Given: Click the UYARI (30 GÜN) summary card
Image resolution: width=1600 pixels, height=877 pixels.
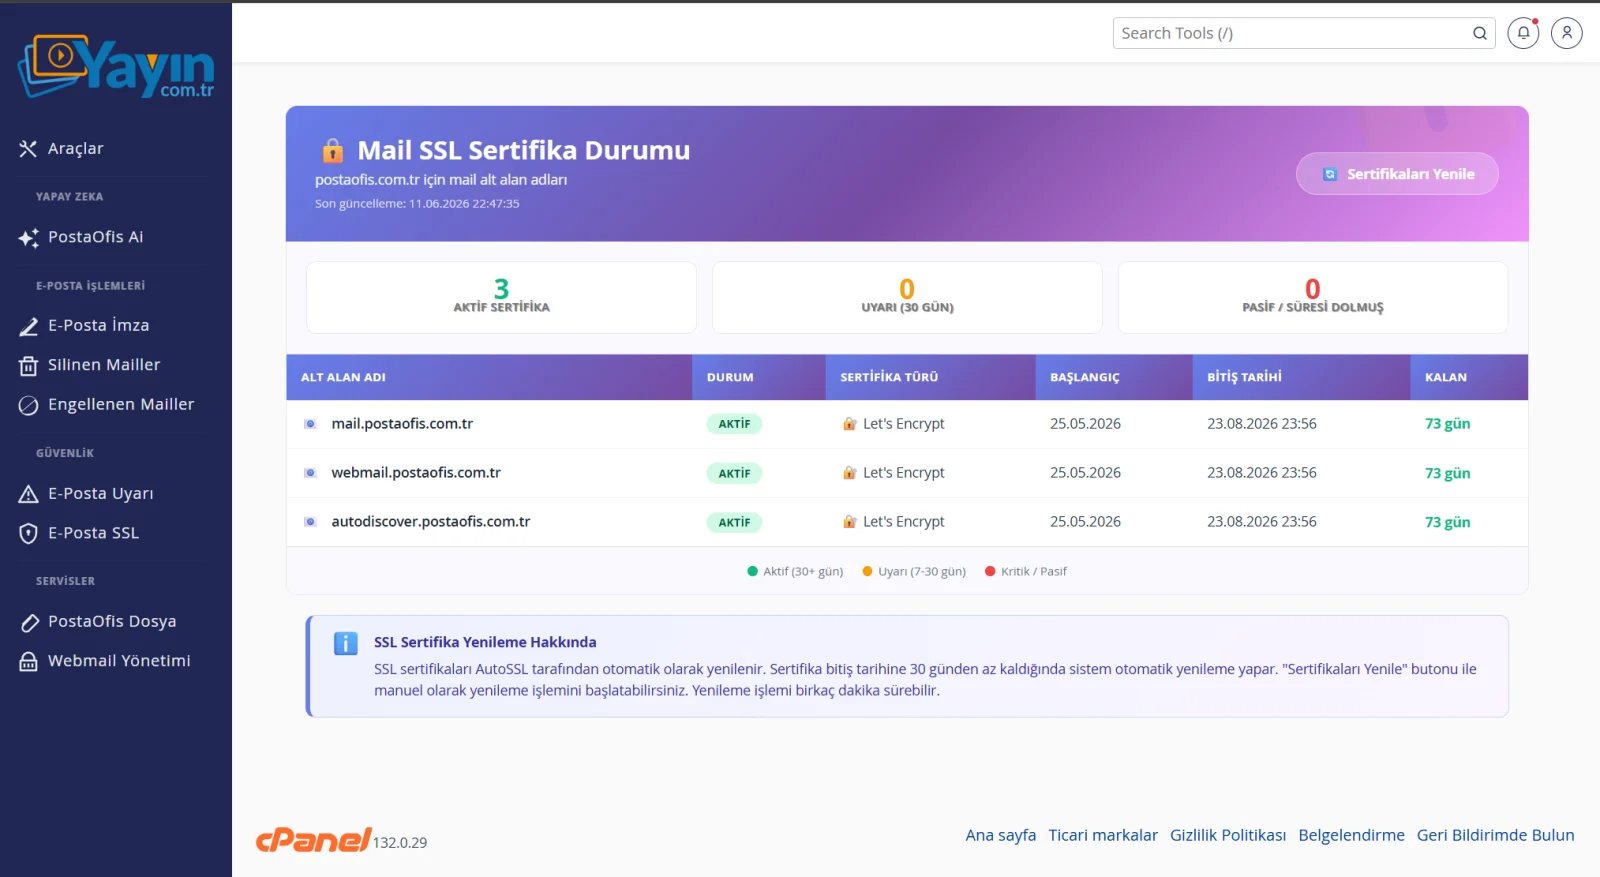Looking at the screenshot, I should [907, 297].
